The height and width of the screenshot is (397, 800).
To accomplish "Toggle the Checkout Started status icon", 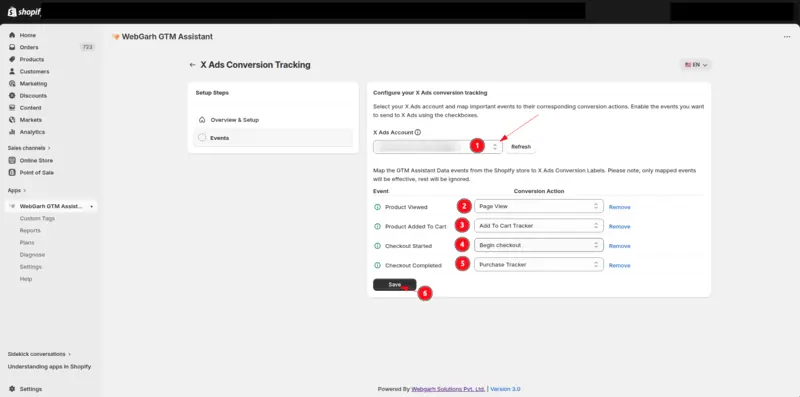I will click(378, 246).
